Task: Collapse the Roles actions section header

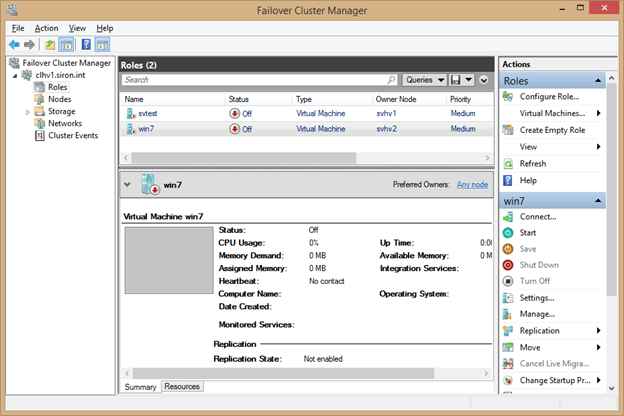Action: [597, 80]
